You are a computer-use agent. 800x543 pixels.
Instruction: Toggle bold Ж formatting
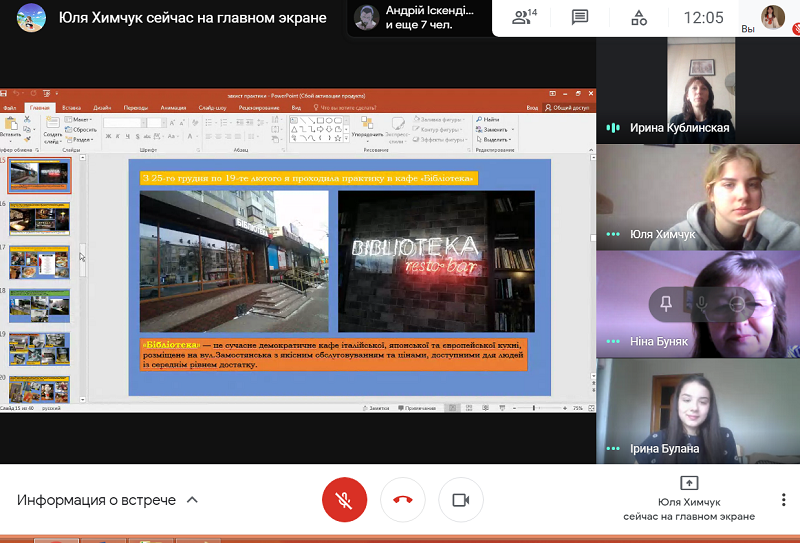108,136
